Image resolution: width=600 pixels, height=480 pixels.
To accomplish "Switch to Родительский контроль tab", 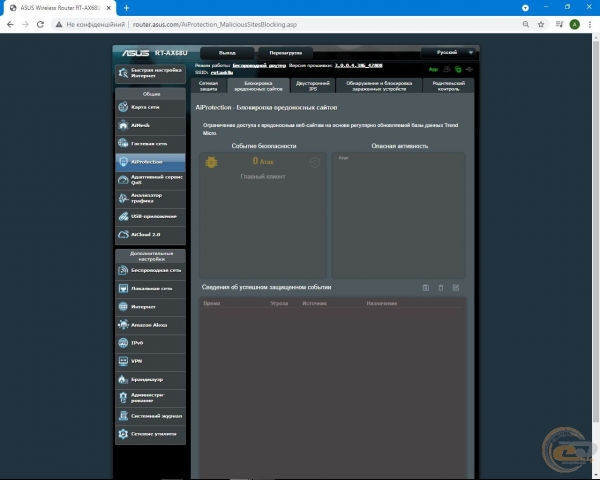I will [448, 86].
